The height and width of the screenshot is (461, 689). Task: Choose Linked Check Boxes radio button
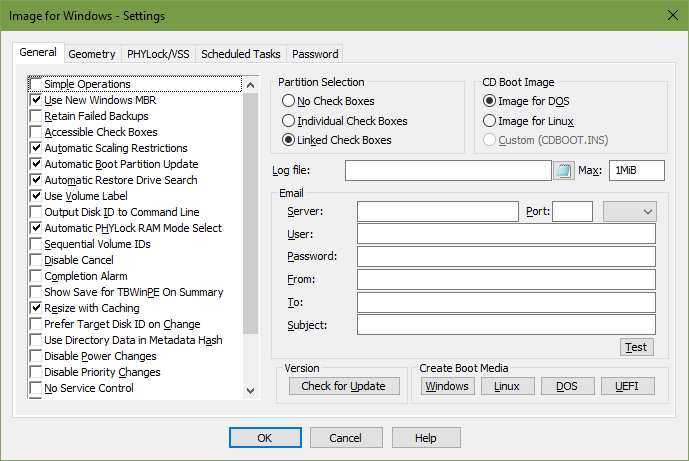(x=288, y=140)
